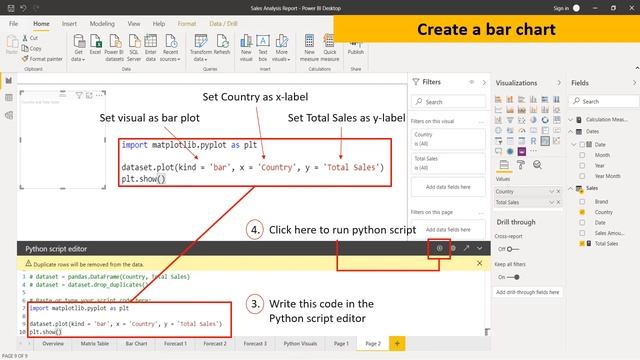The width and height of the screenshot is (640, 360).
Task: Expand the Calculation Measures table
Action: pyautogui.click(x=571, y=120)
